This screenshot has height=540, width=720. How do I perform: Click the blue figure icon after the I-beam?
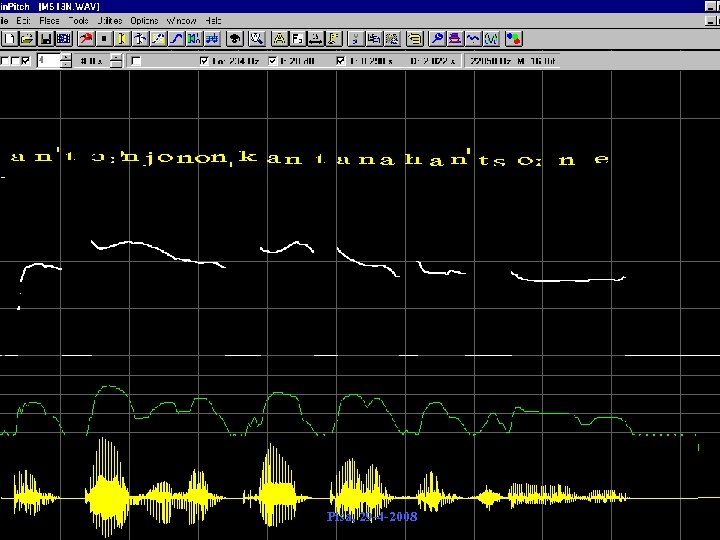pos(140,39)
